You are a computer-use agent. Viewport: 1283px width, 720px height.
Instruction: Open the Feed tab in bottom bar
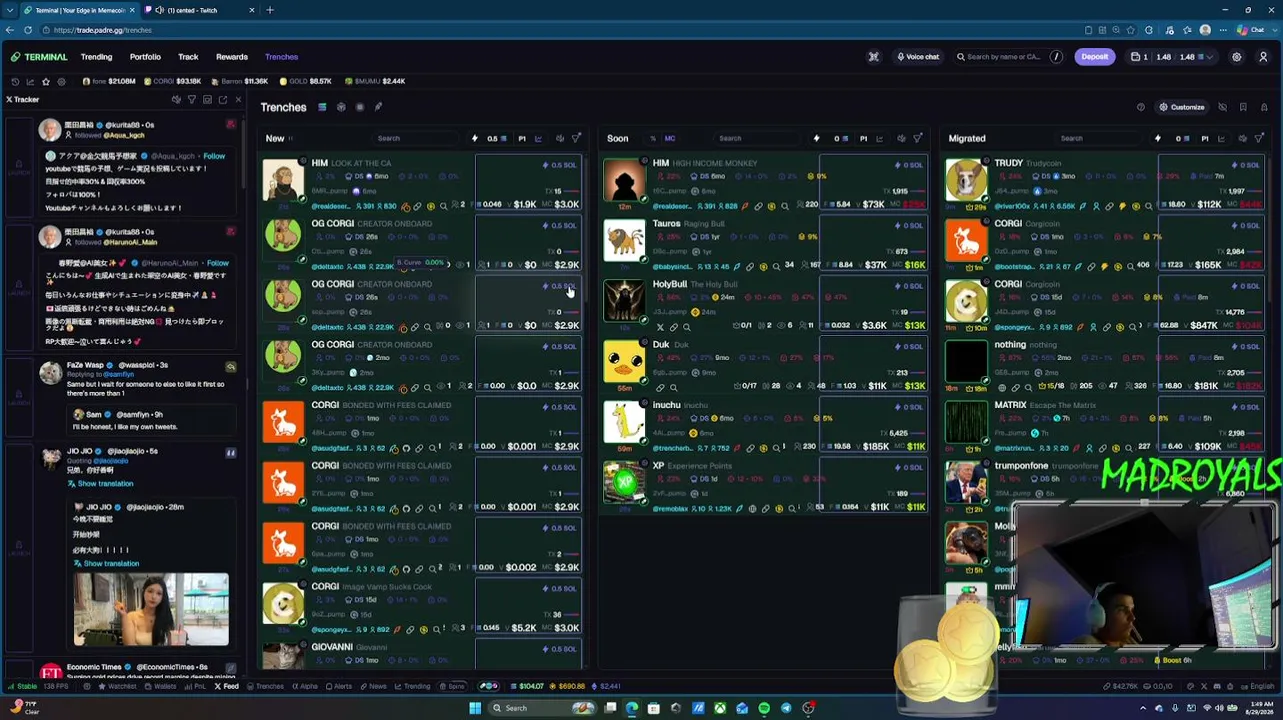(x=226, y=686)
